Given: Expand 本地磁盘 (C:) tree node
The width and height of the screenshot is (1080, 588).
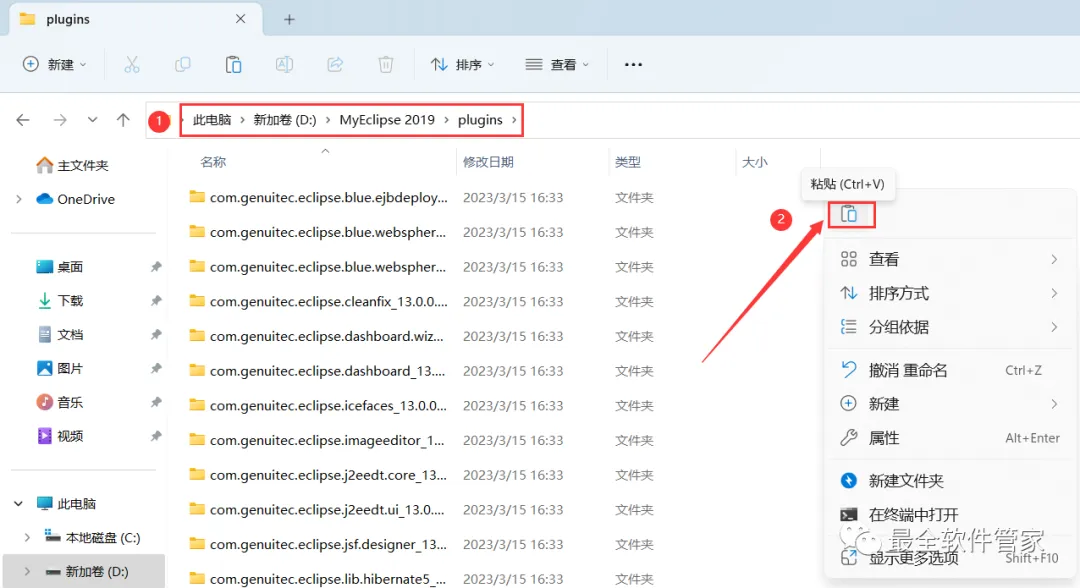Looking at the screenshot, I should [x=27, y=538].
